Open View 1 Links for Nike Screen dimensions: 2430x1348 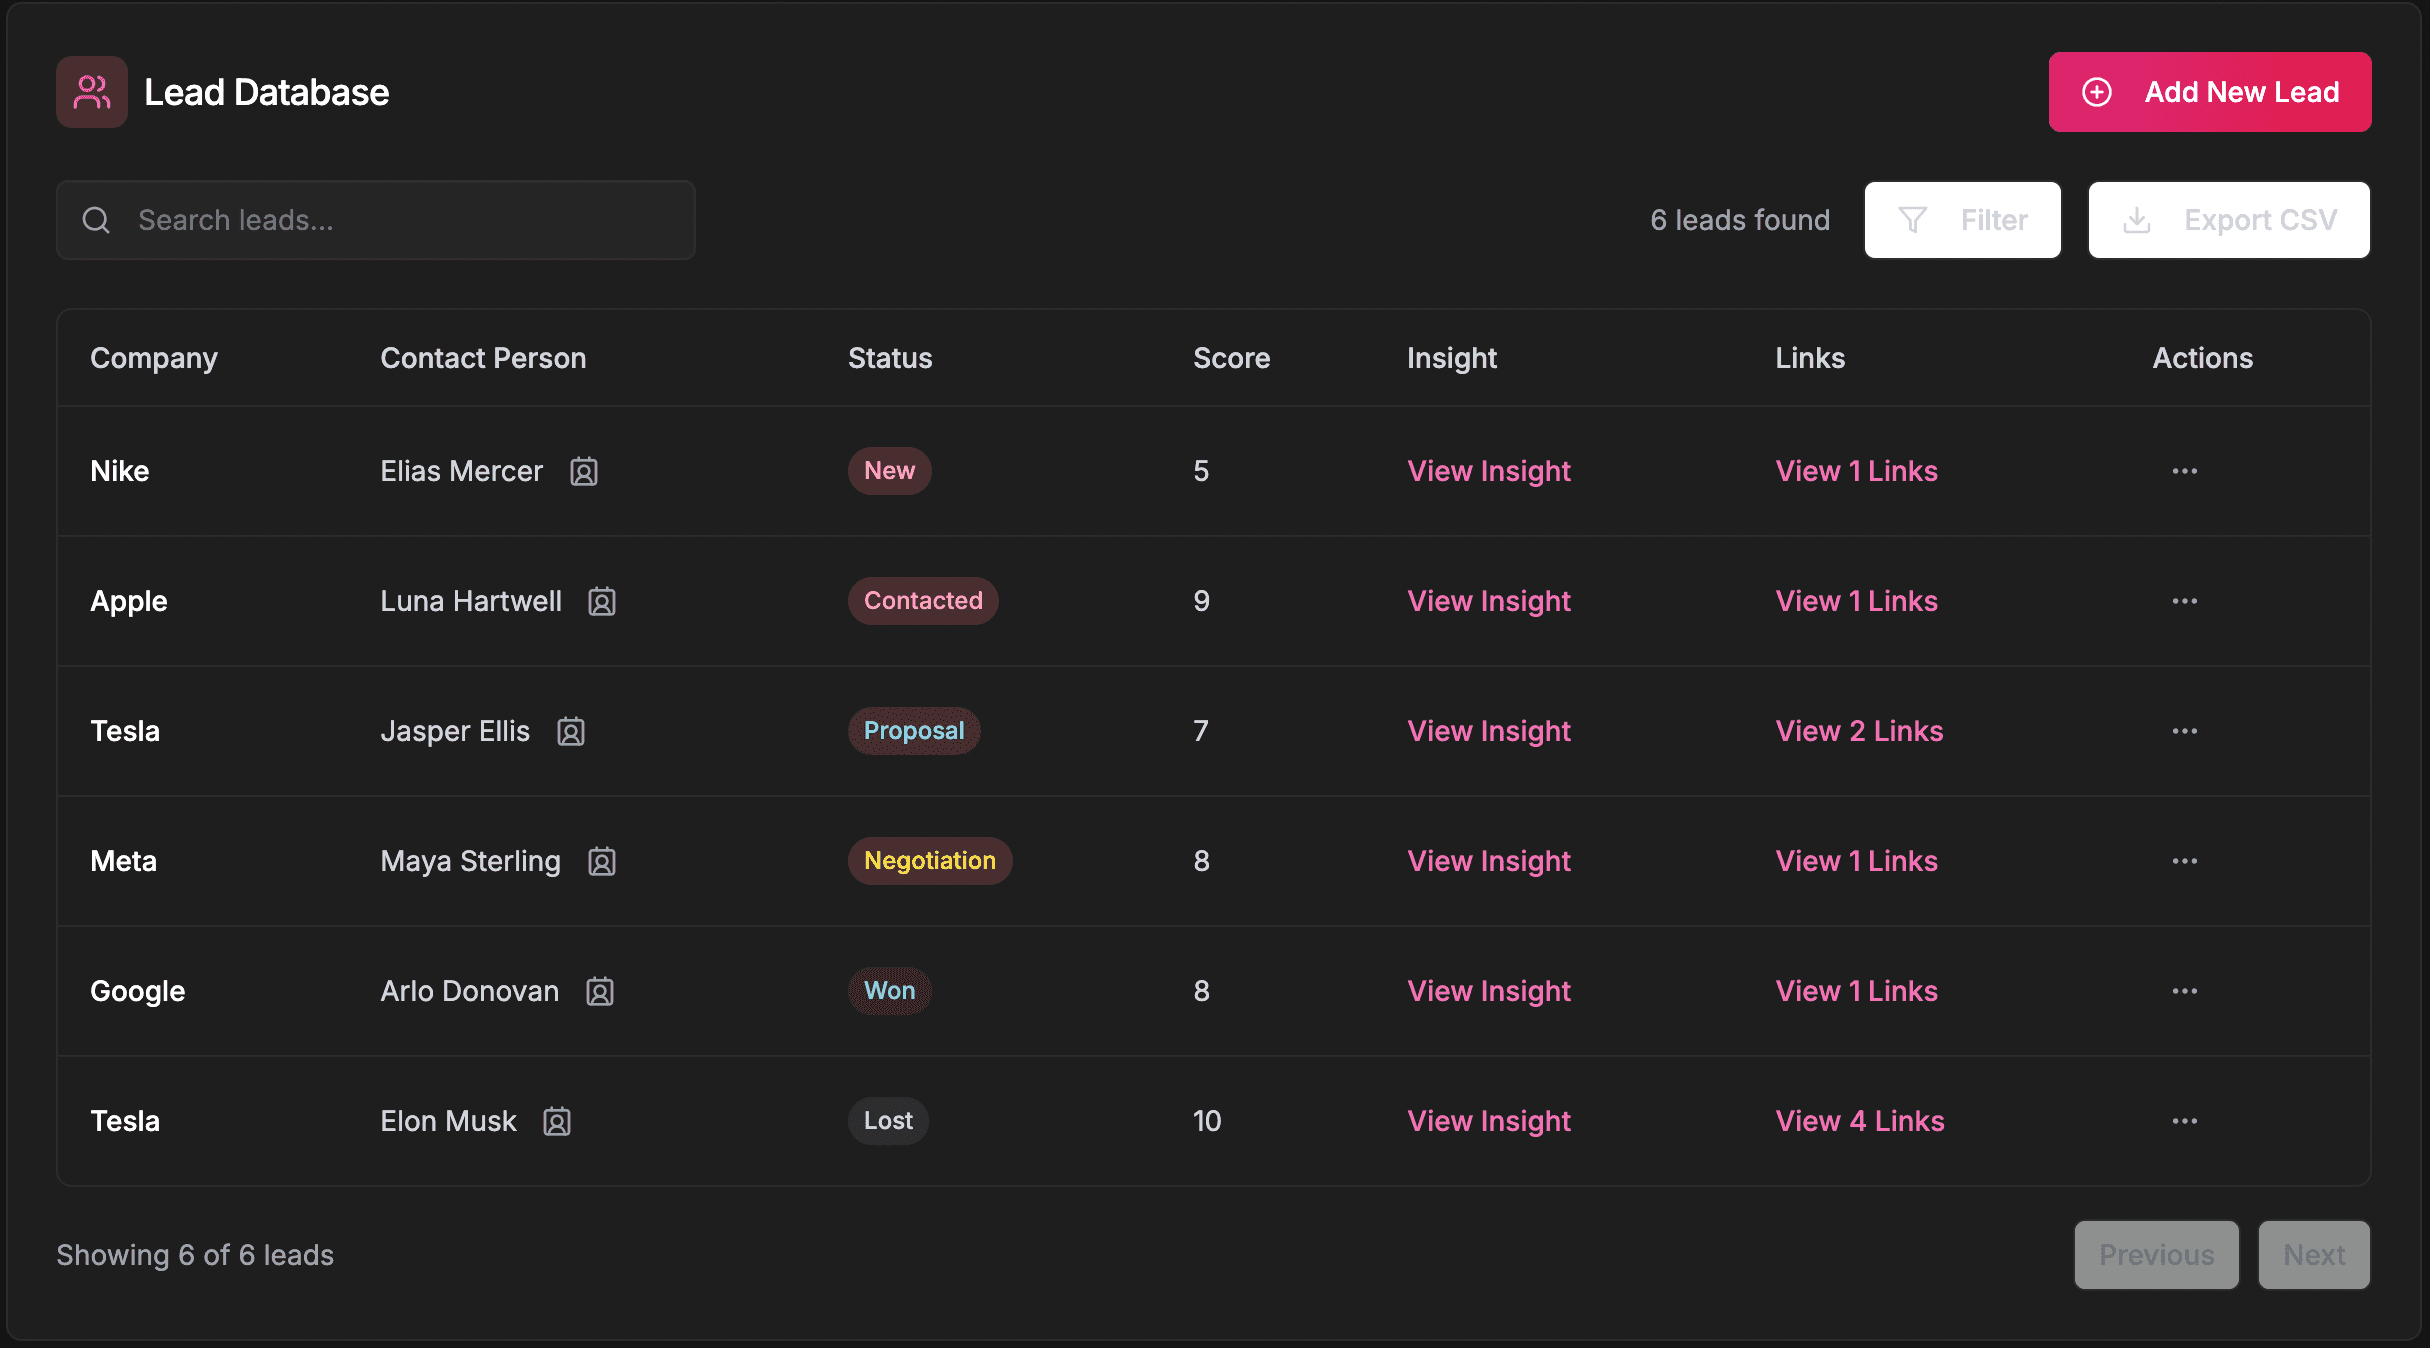click(1857, 471)
